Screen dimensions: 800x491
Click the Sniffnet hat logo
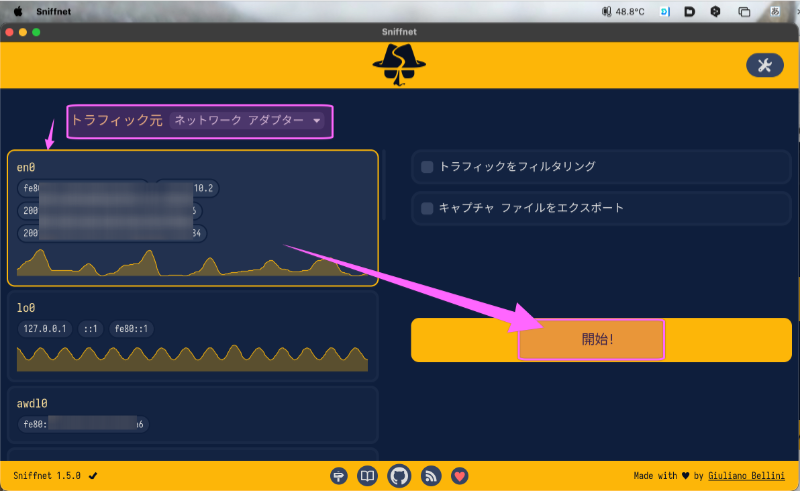[399, 65]
